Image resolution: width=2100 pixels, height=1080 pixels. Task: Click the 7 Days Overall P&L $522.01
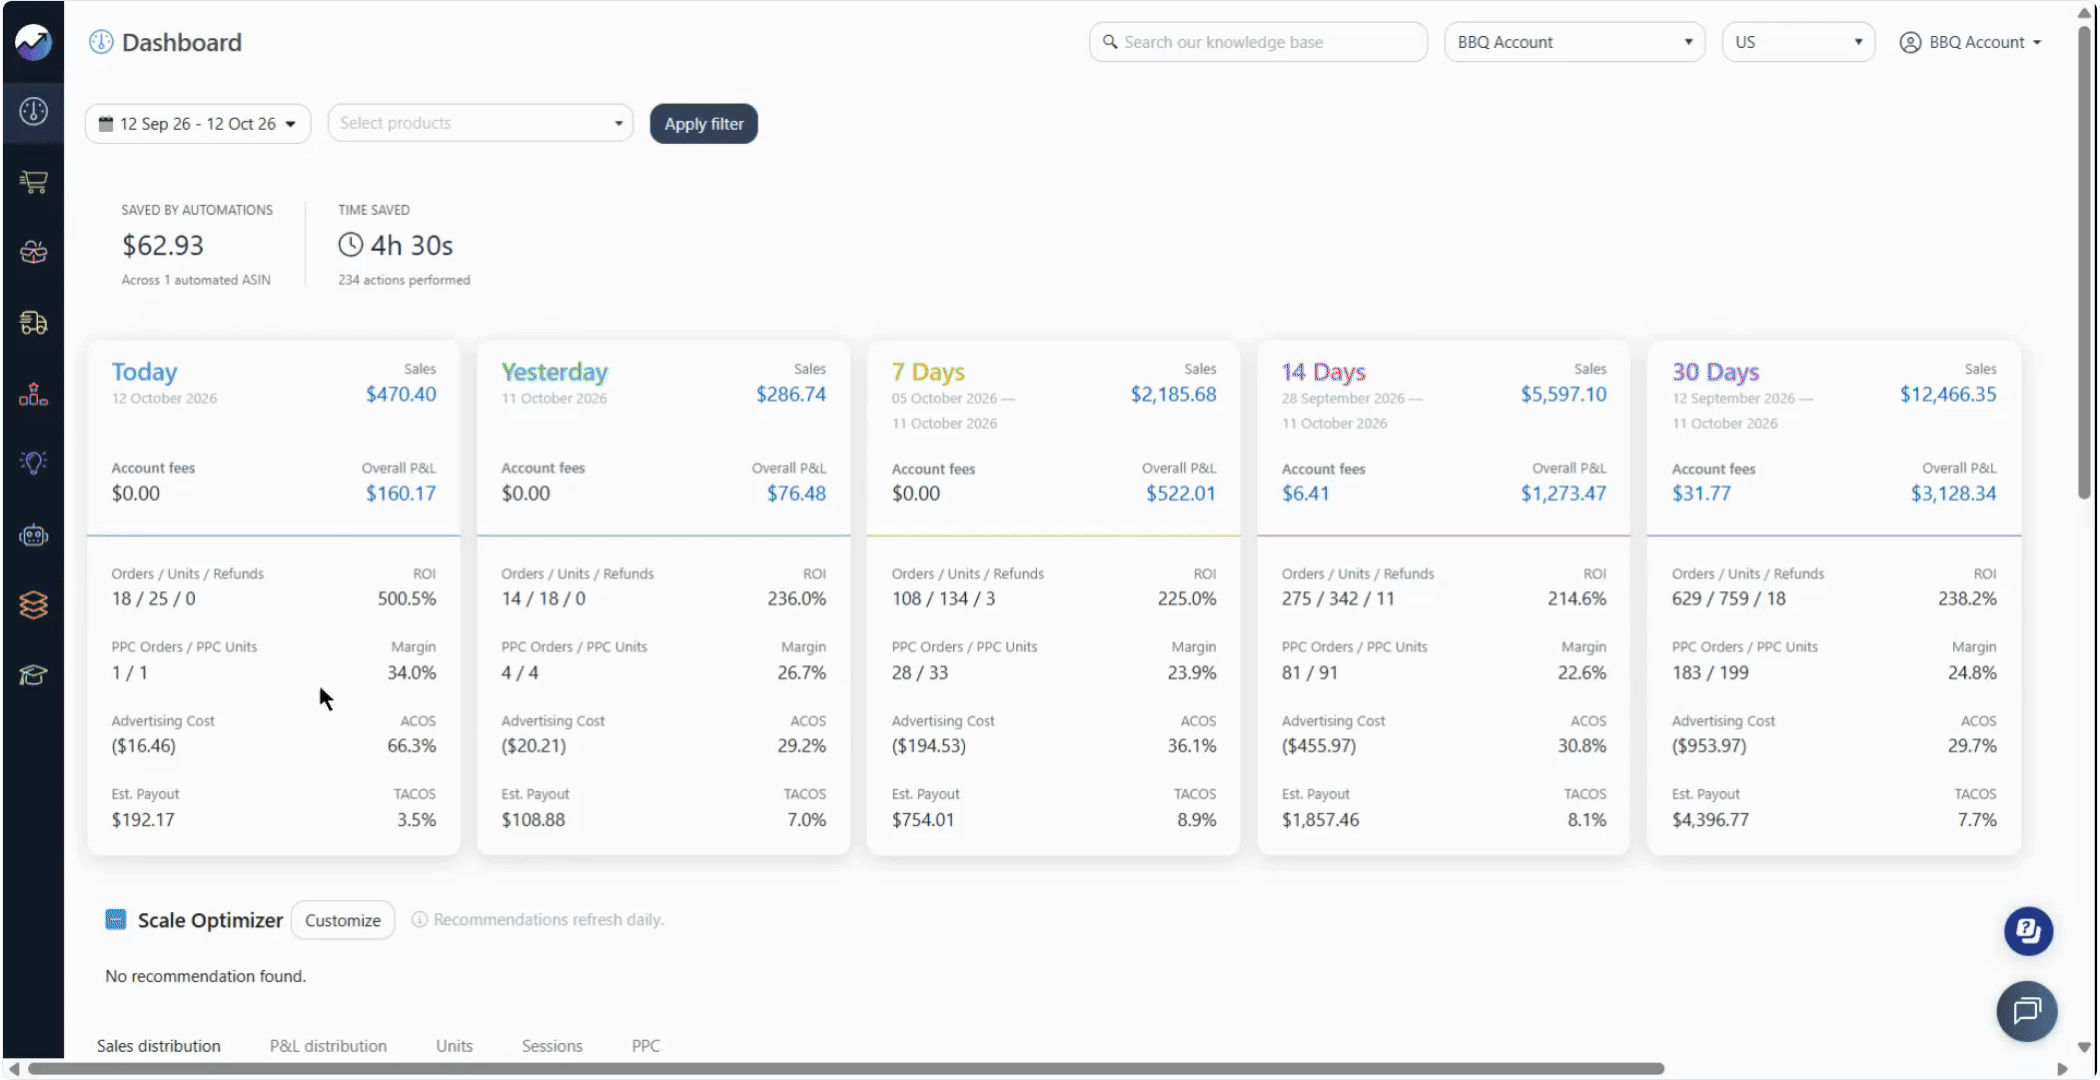pyautogui.click(x=1181, y=493)
